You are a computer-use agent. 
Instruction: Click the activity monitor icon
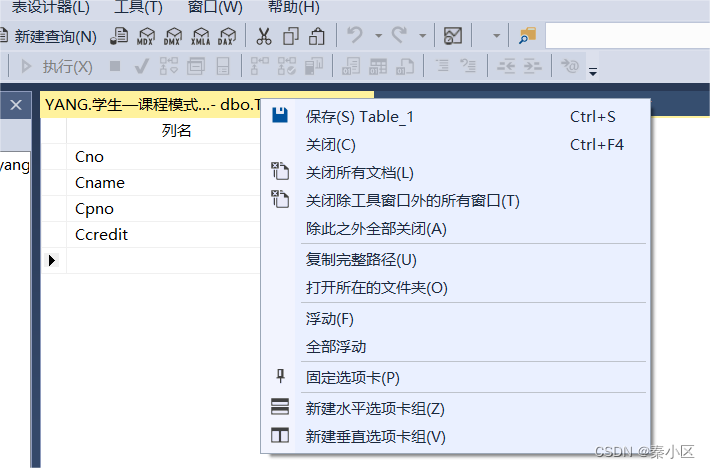(453, 35)
